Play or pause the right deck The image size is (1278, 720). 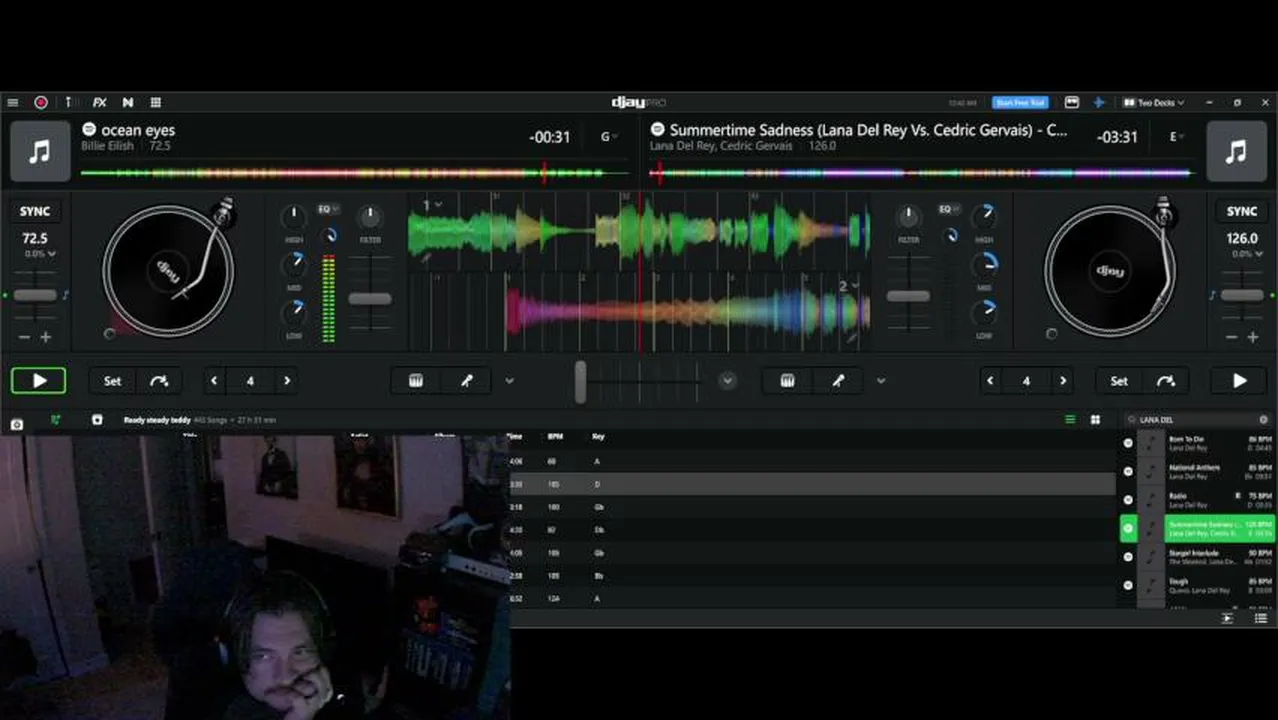[x=1239, y=381]
